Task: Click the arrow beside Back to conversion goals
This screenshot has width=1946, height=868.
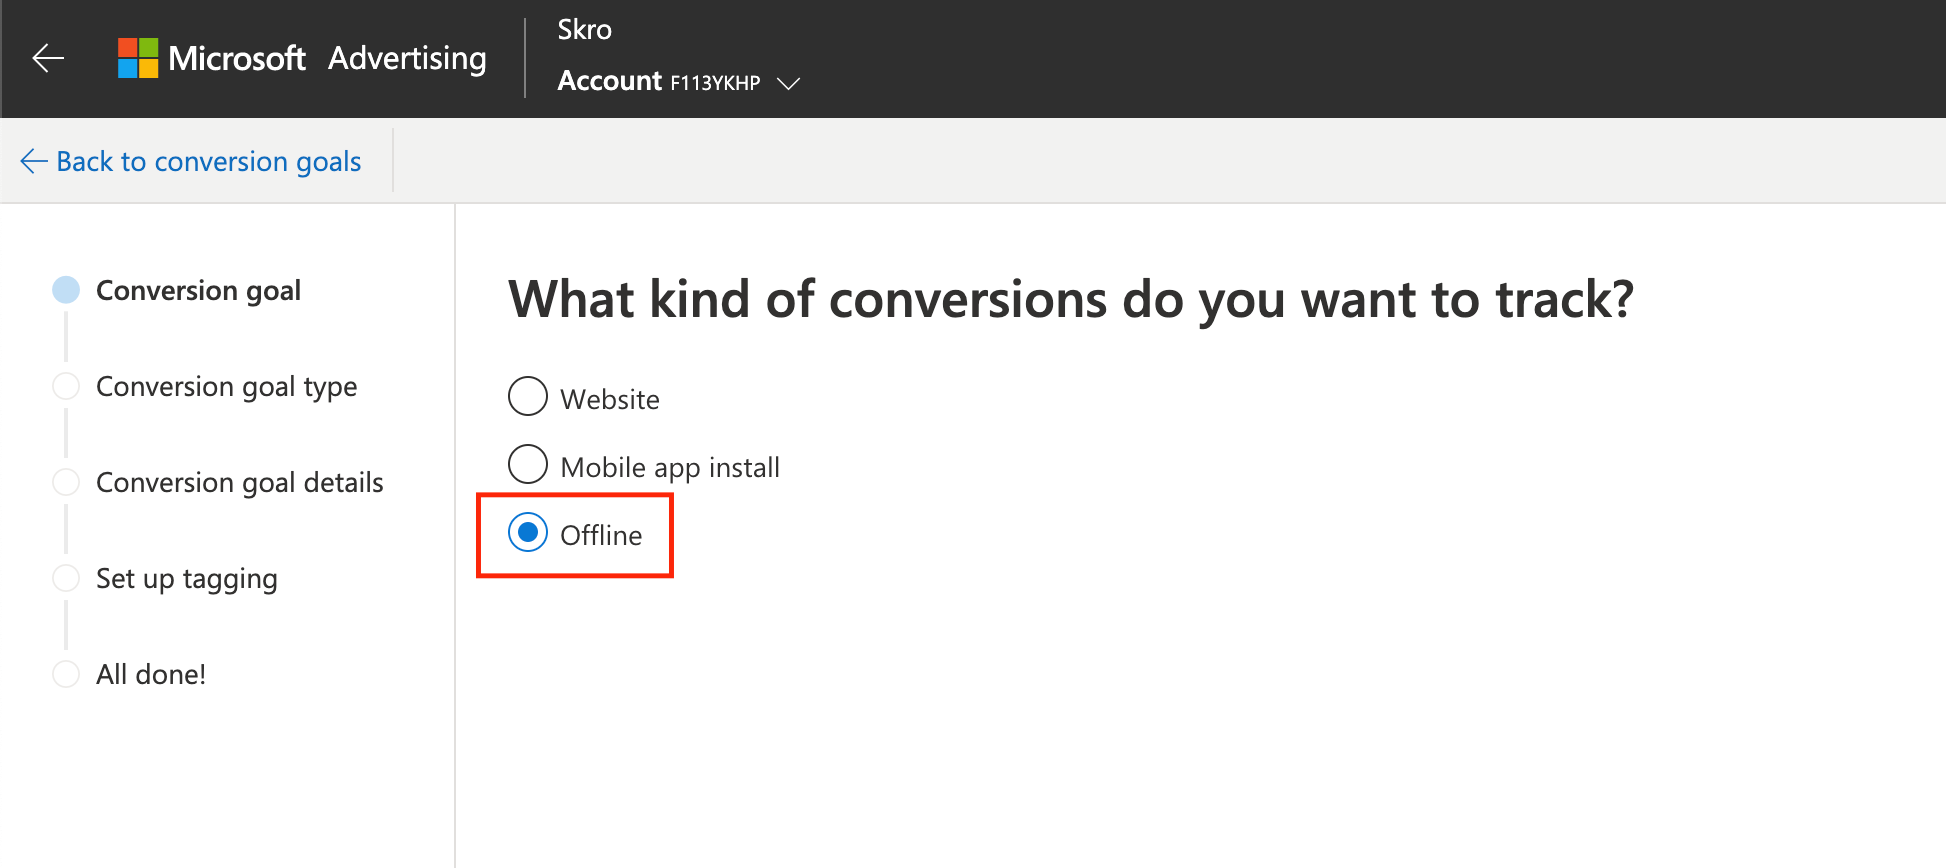Action: (34, 161)
